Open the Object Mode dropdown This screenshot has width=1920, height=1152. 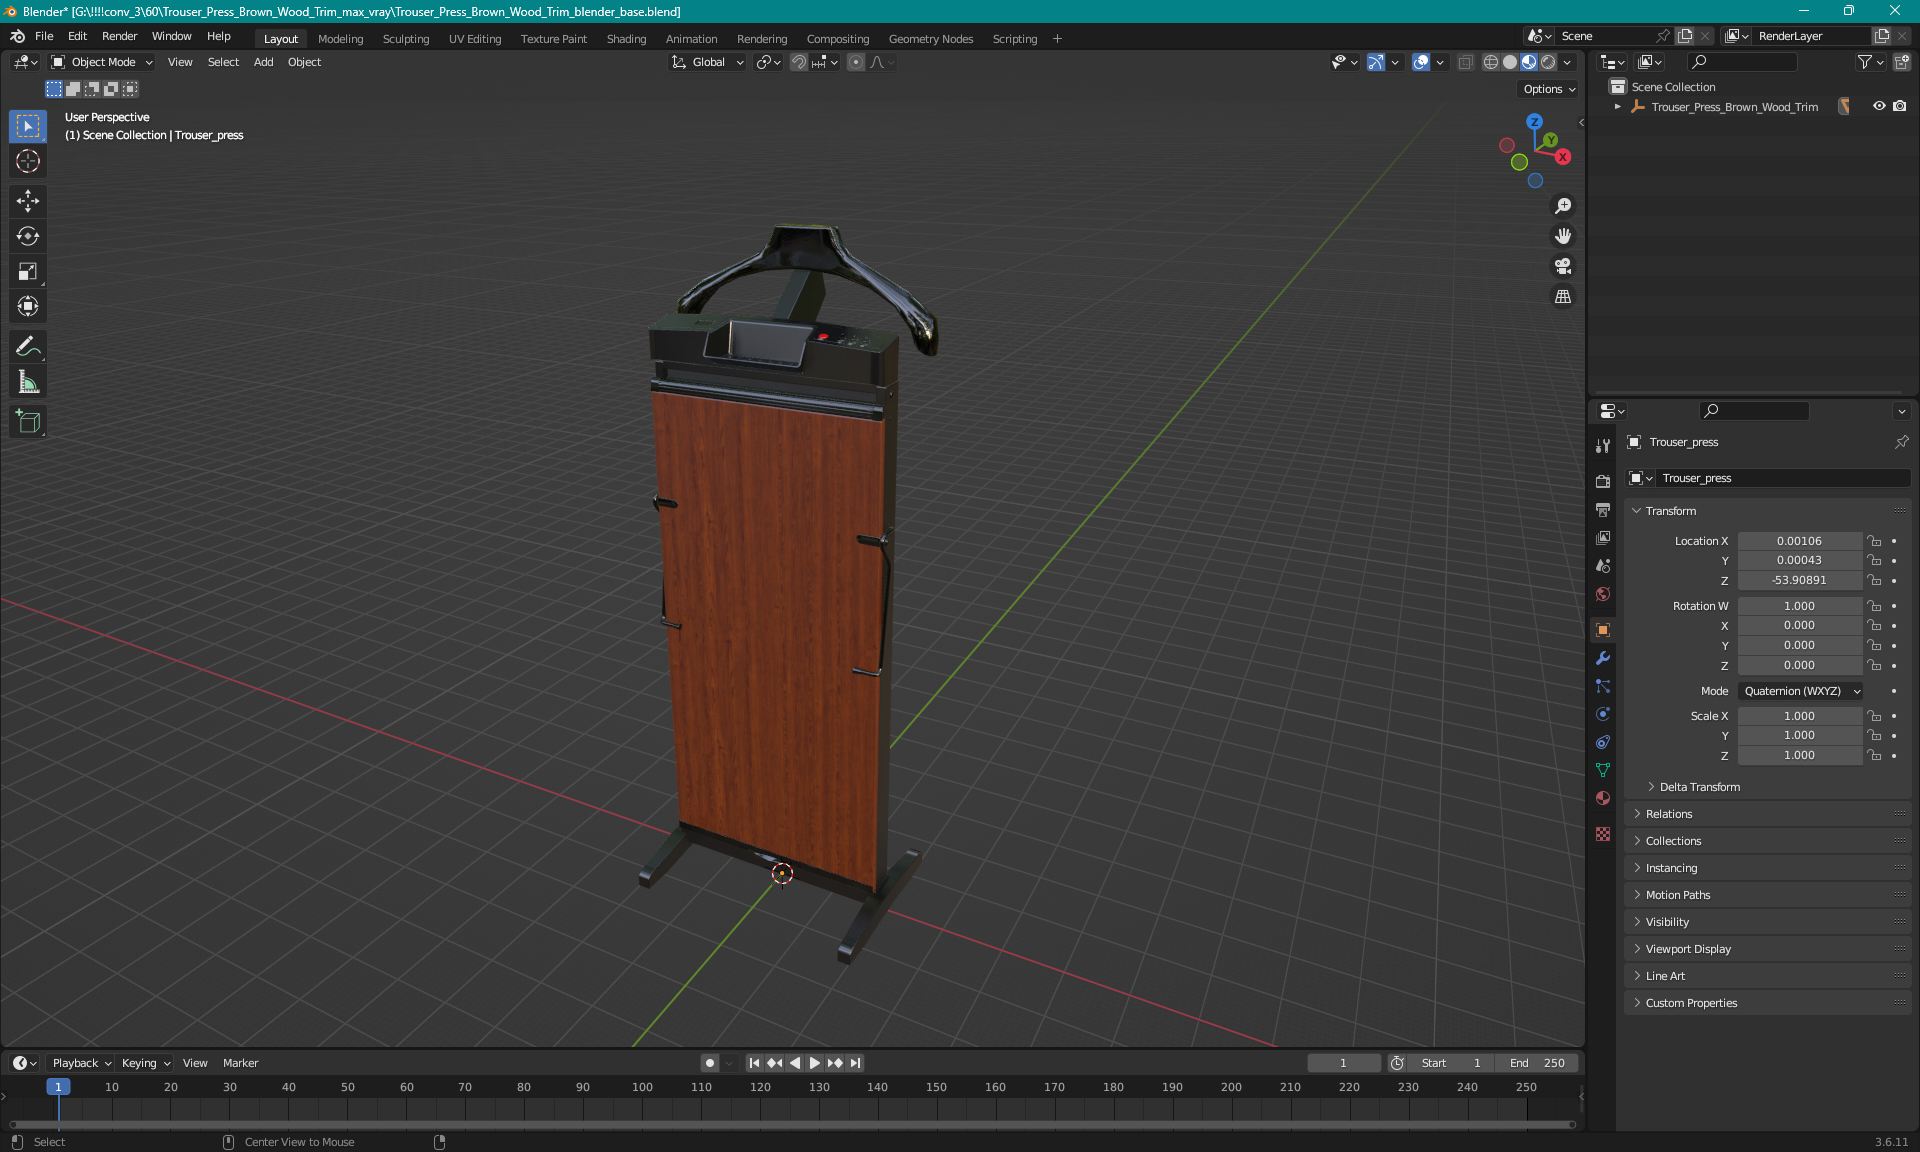[x=102, y=62]
